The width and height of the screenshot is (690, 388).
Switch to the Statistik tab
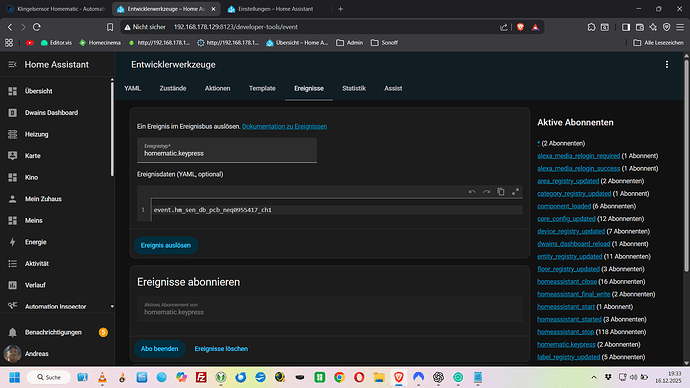354,88
